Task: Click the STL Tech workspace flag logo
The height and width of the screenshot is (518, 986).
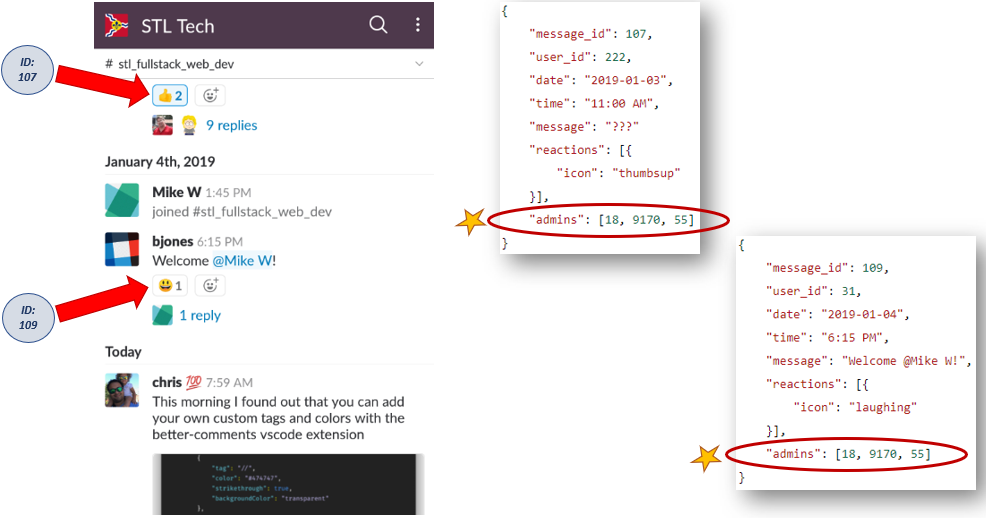Action: pos(117,25)
